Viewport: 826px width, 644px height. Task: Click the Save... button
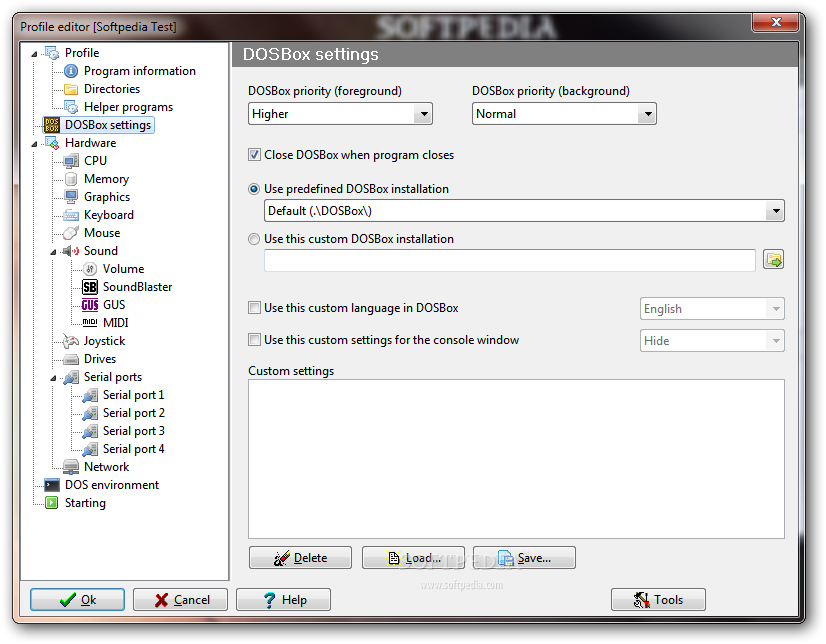click(x=524, y=558)
